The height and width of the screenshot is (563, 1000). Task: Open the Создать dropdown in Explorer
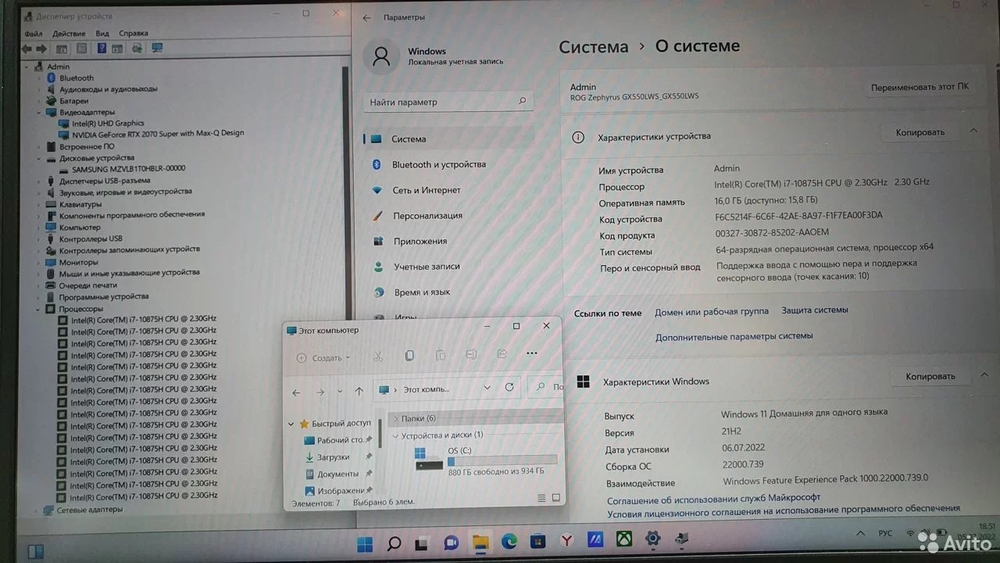pos(323,357)
